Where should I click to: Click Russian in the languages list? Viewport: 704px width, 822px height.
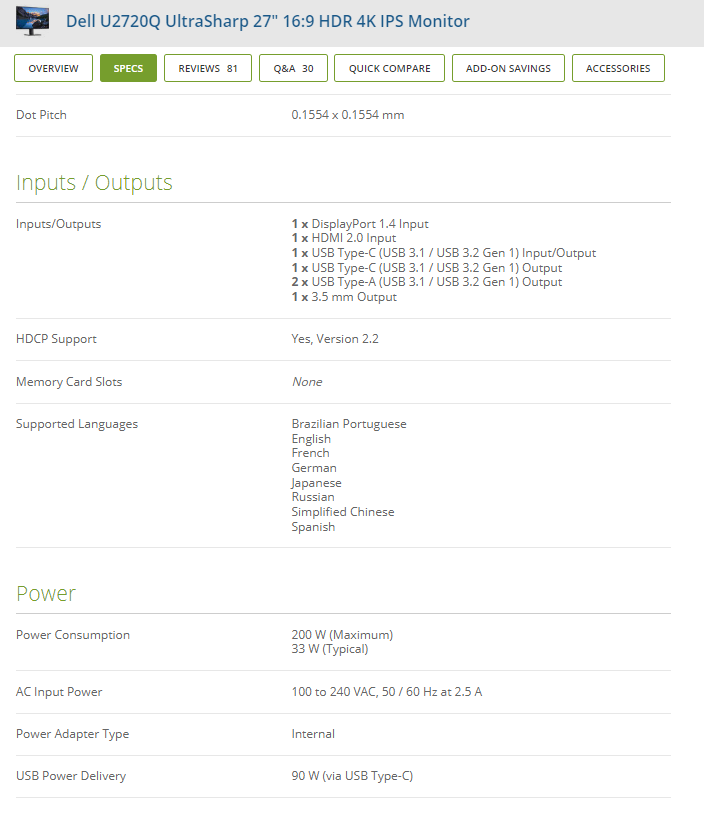313,497
